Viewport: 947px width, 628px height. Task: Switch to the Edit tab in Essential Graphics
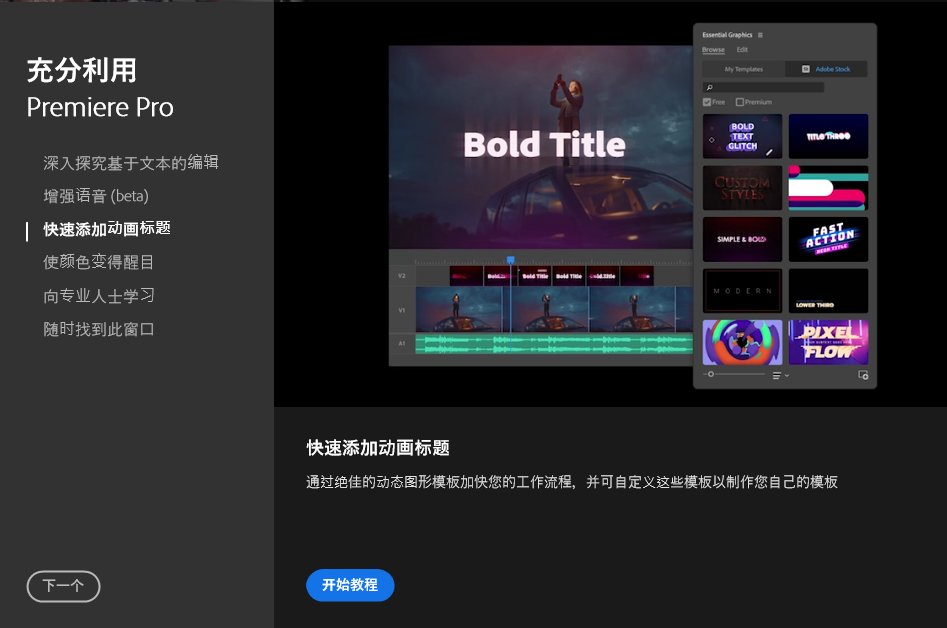coord(742,50)
